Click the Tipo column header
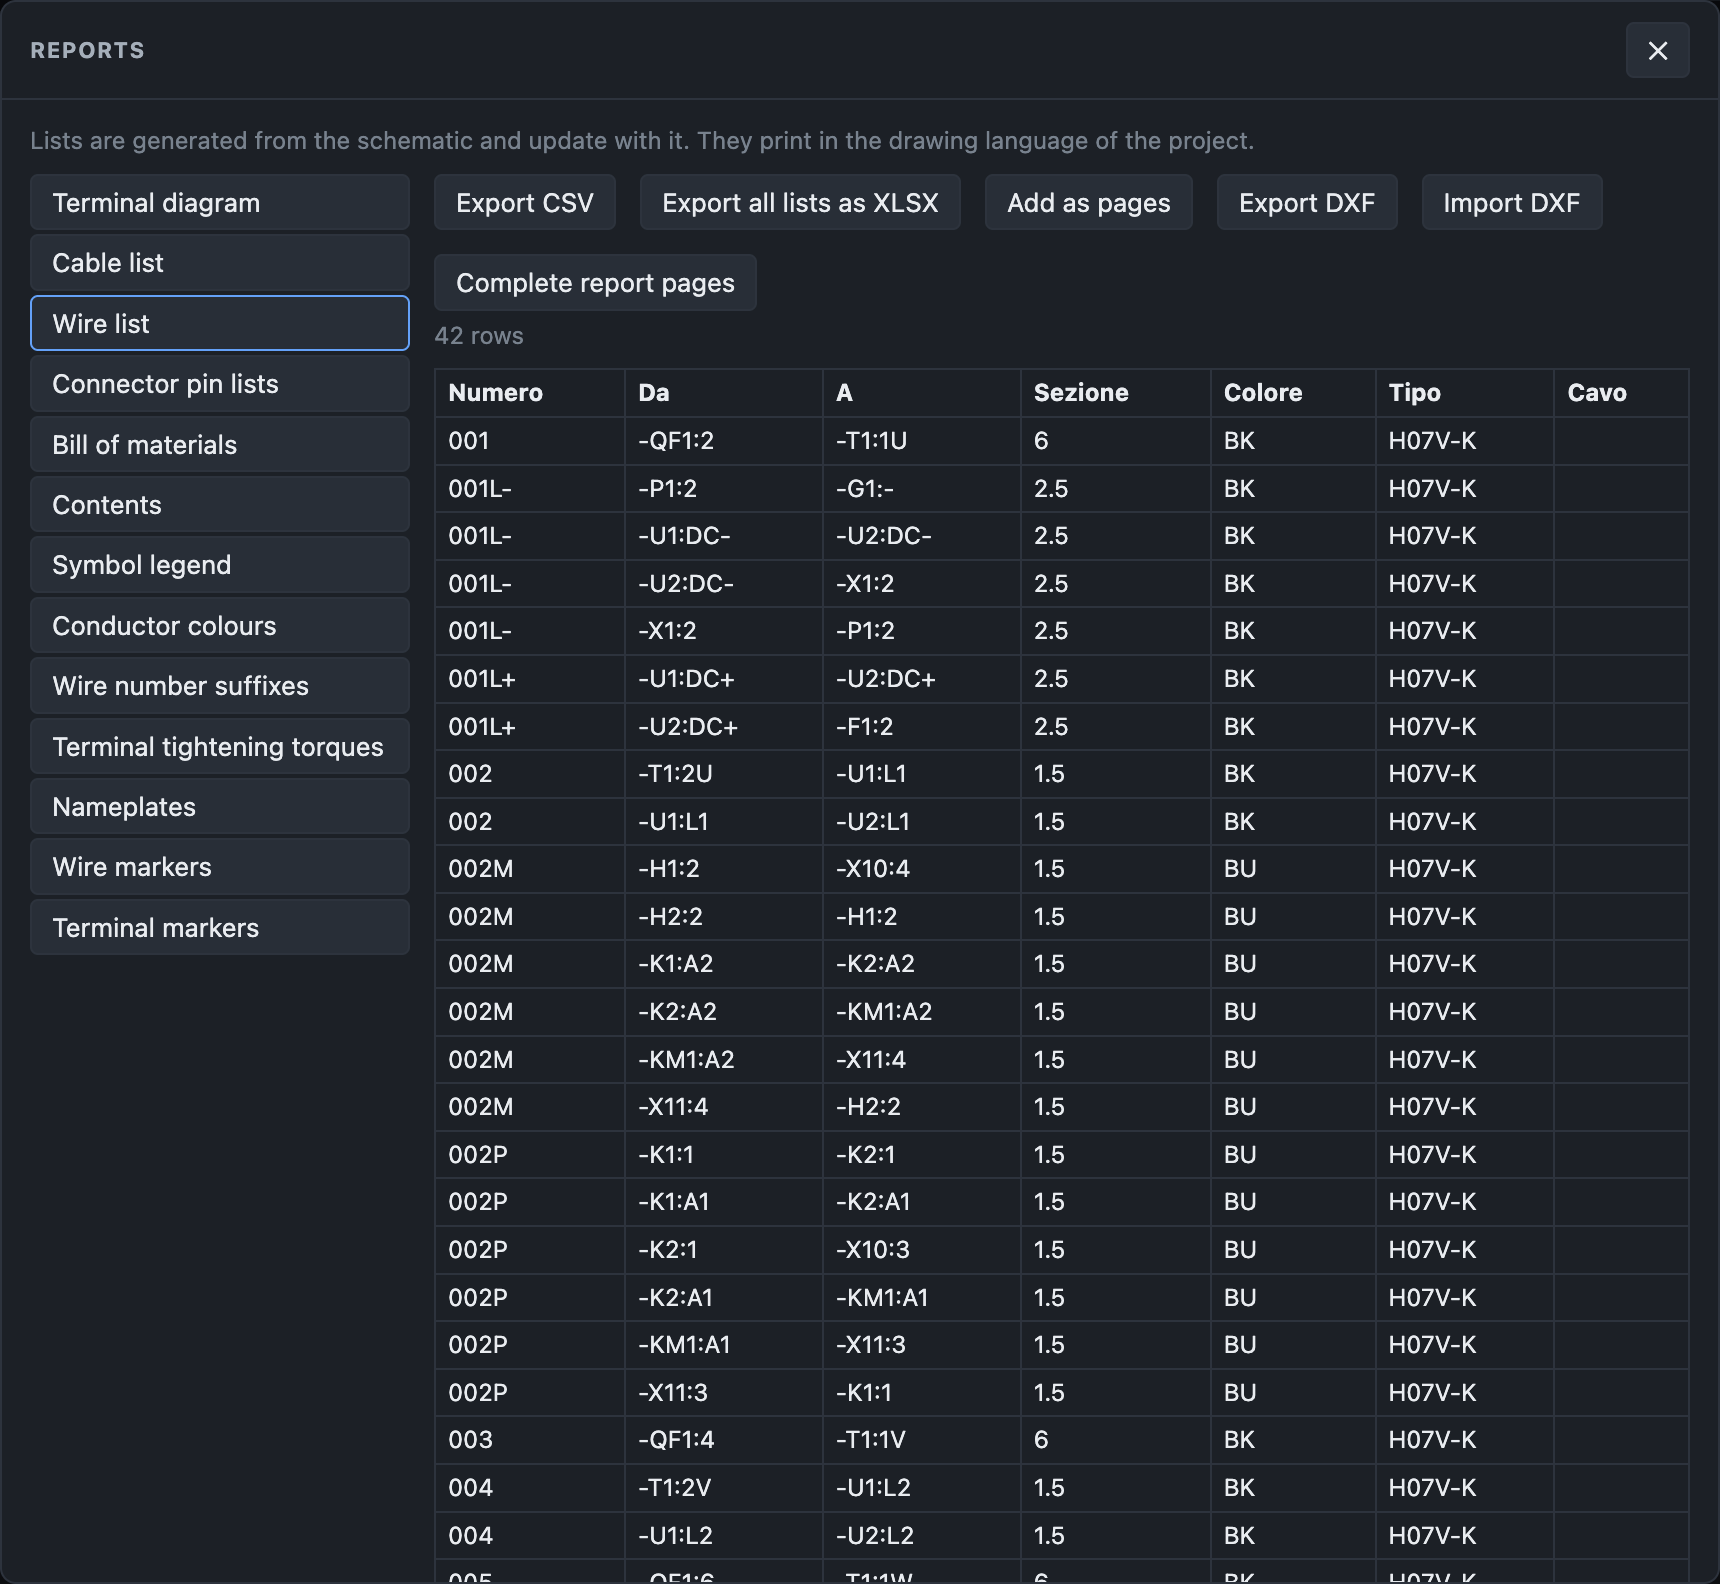The width and height of the screenshot is (1720, 1584). tap(1465, 393)
